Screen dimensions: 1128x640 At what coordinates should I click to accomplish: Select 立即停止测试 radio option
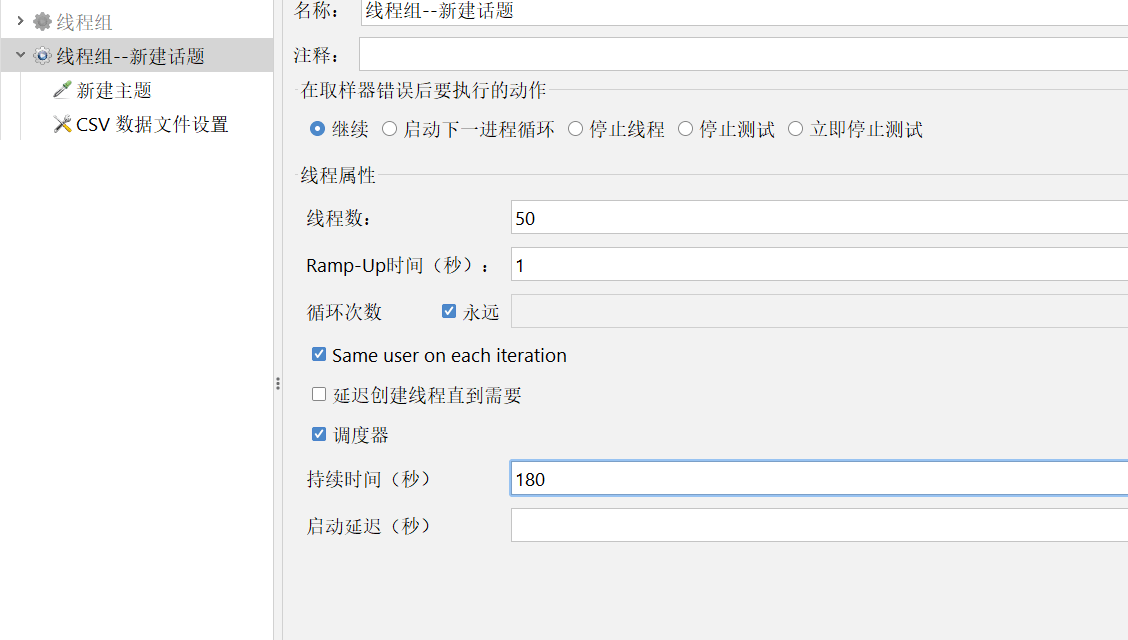point(795,128)
